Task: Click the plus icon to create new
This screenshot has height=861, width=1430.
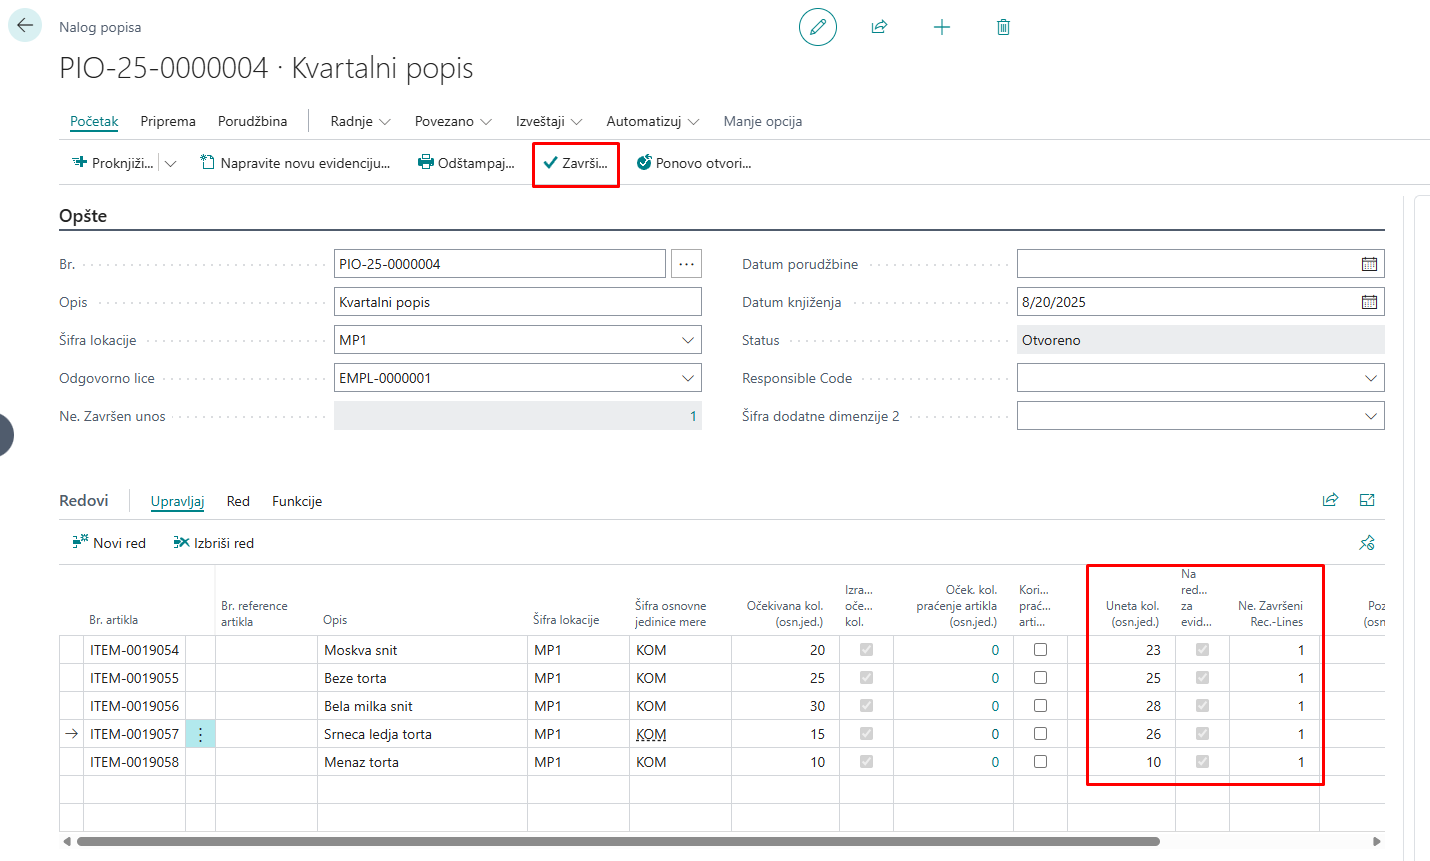Action: 941,27
